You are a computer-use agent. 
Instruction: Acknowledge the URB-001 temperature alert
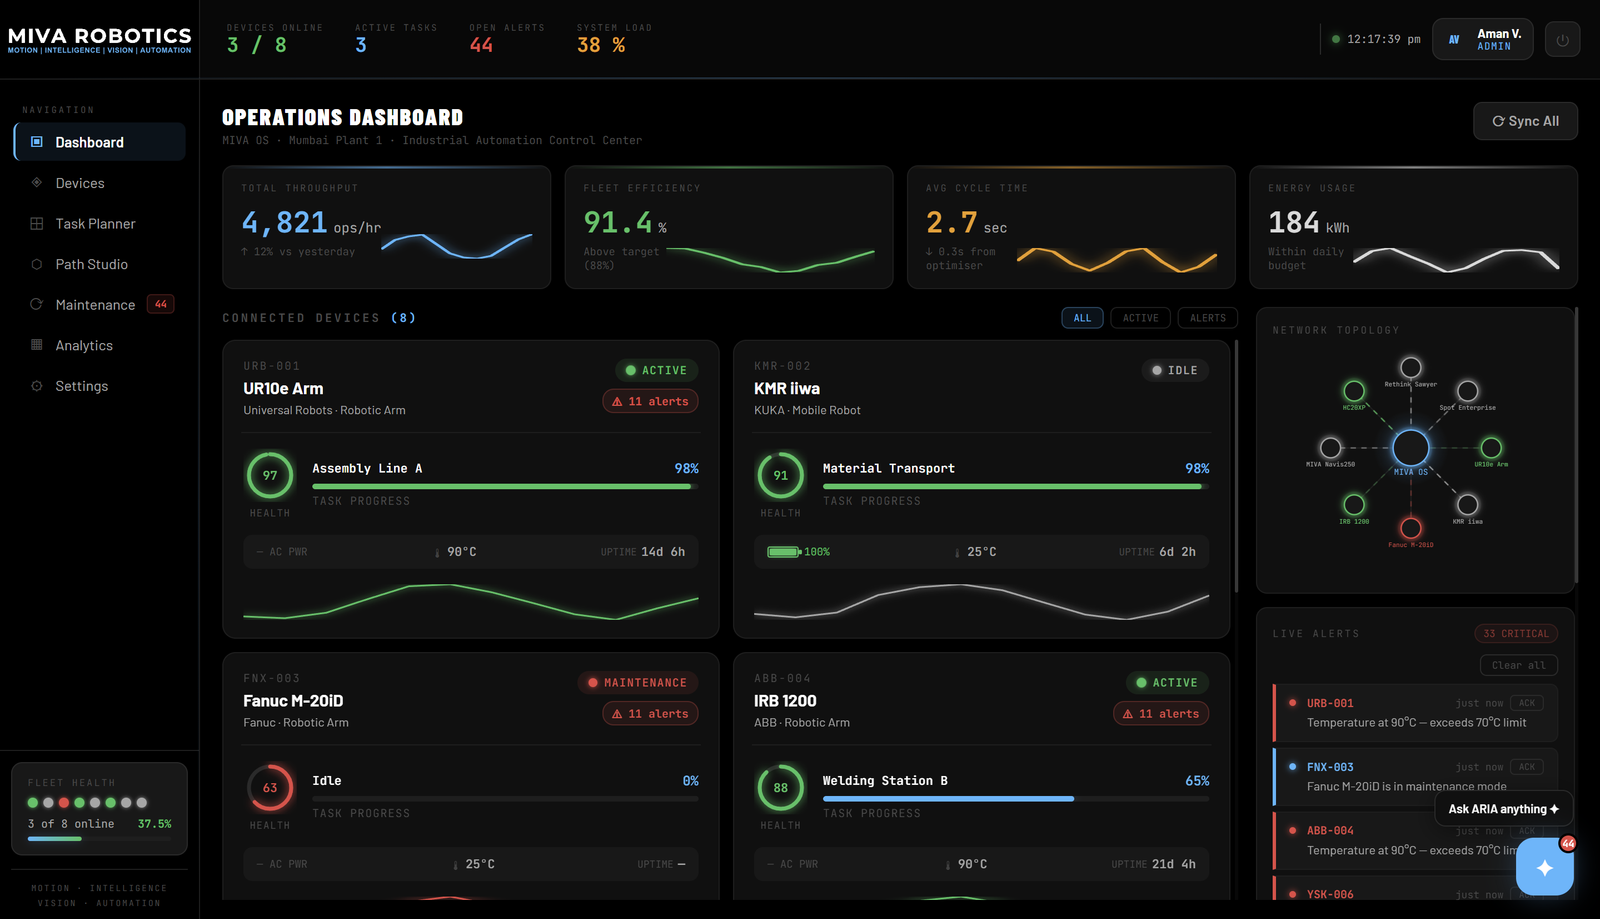tap(1527, 703)
